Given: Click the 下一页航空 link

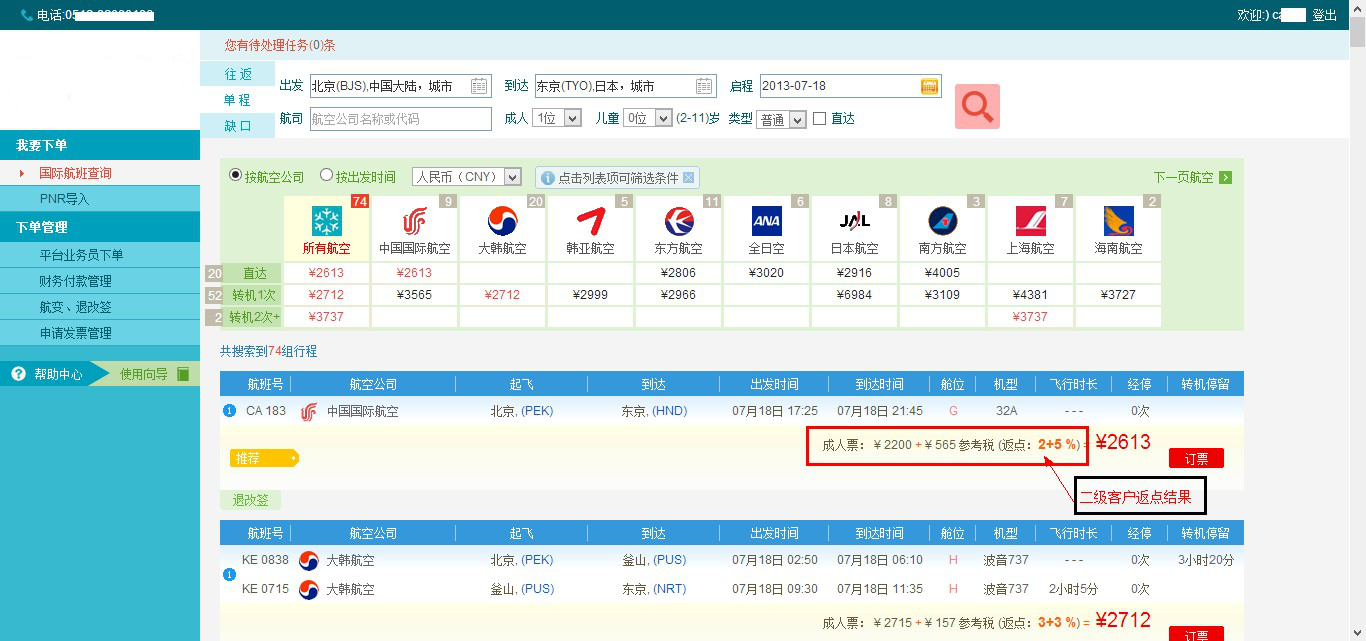Looking at the screenshot, I should pyautogui.click(x=1184, y=177).
